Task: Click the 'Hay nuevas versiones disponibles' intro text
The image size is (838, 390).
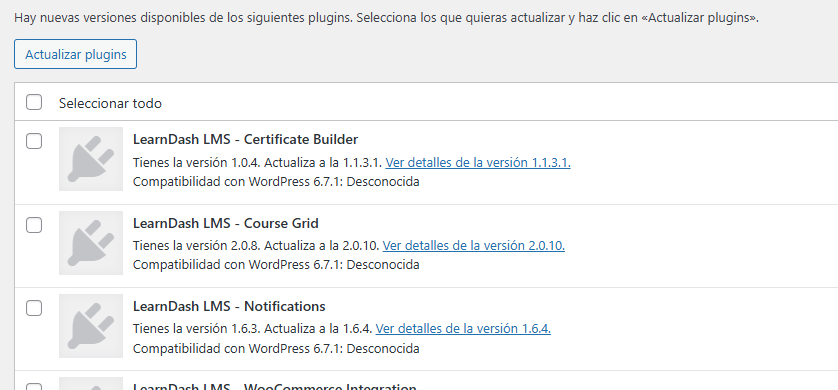Action: click(x=386, y=17)
